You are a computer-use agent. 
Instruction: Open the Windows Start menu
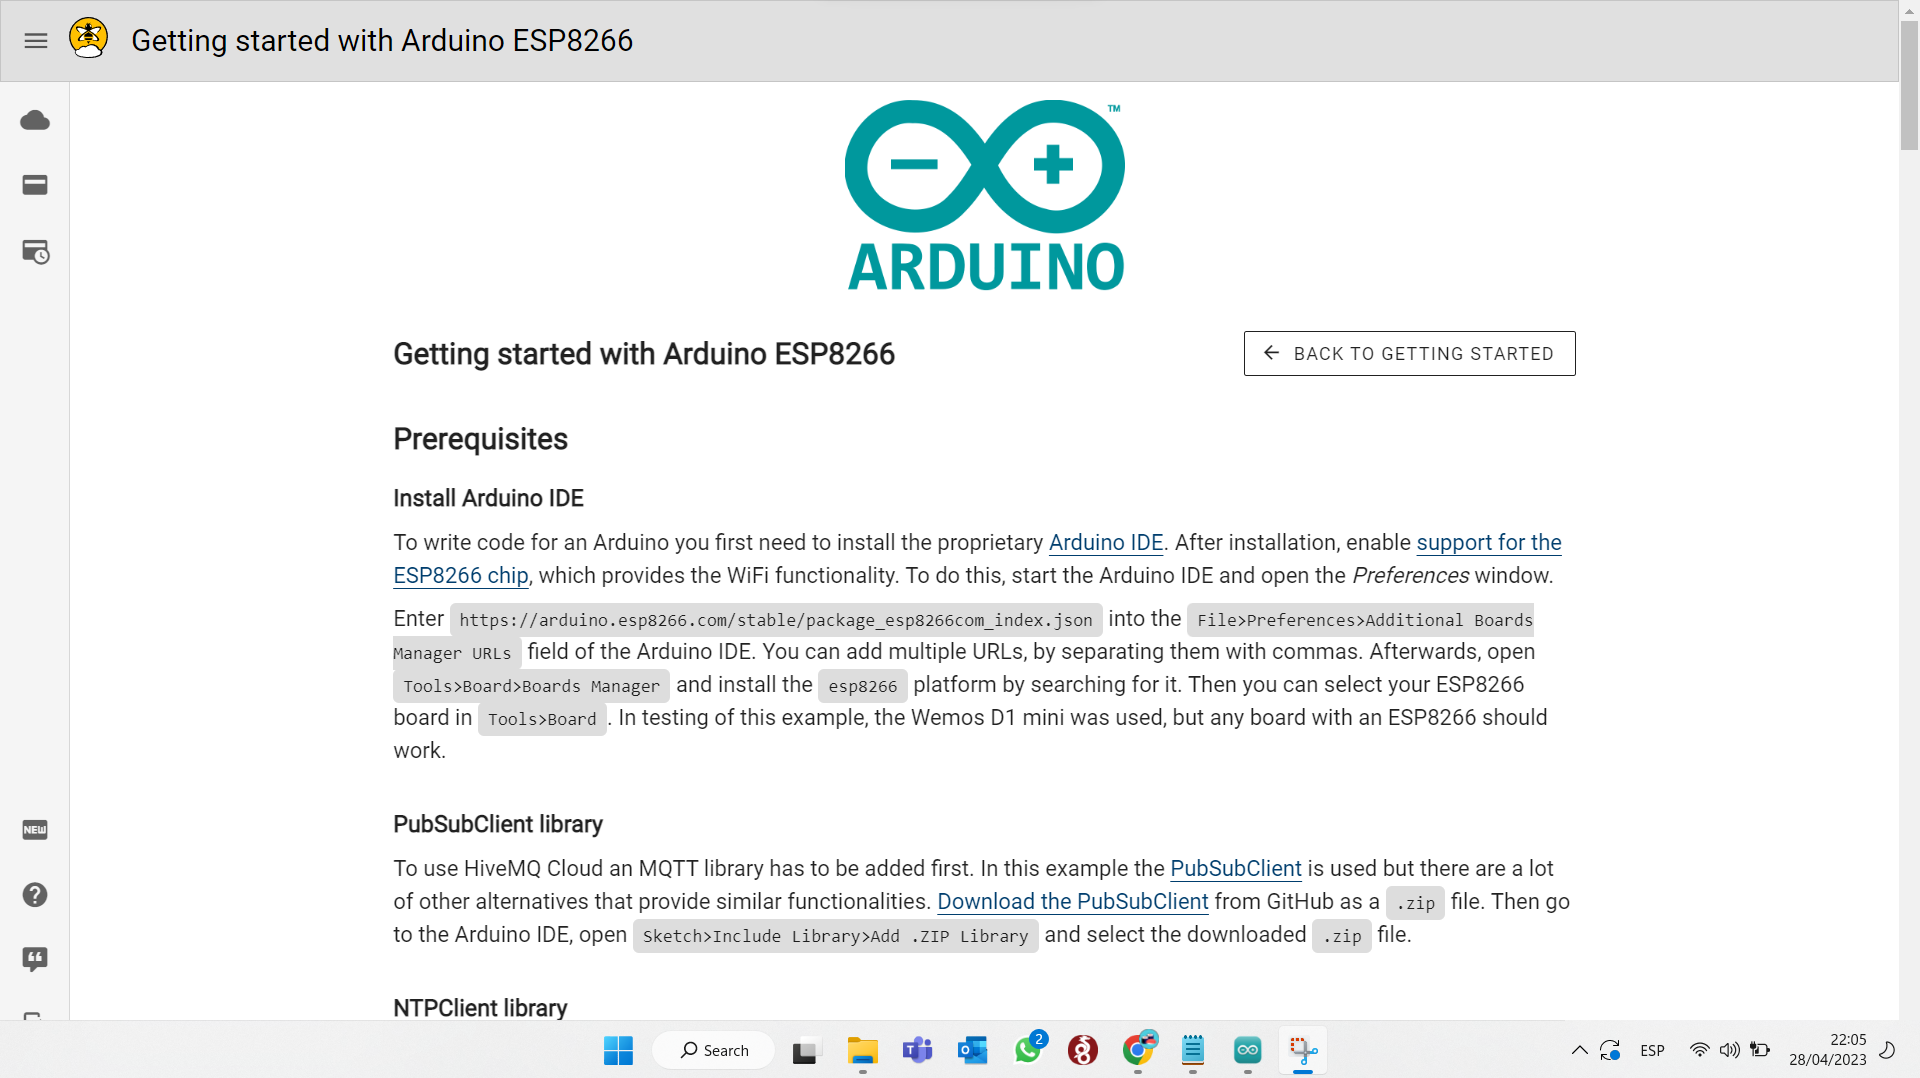click(x=618, y=1050)
